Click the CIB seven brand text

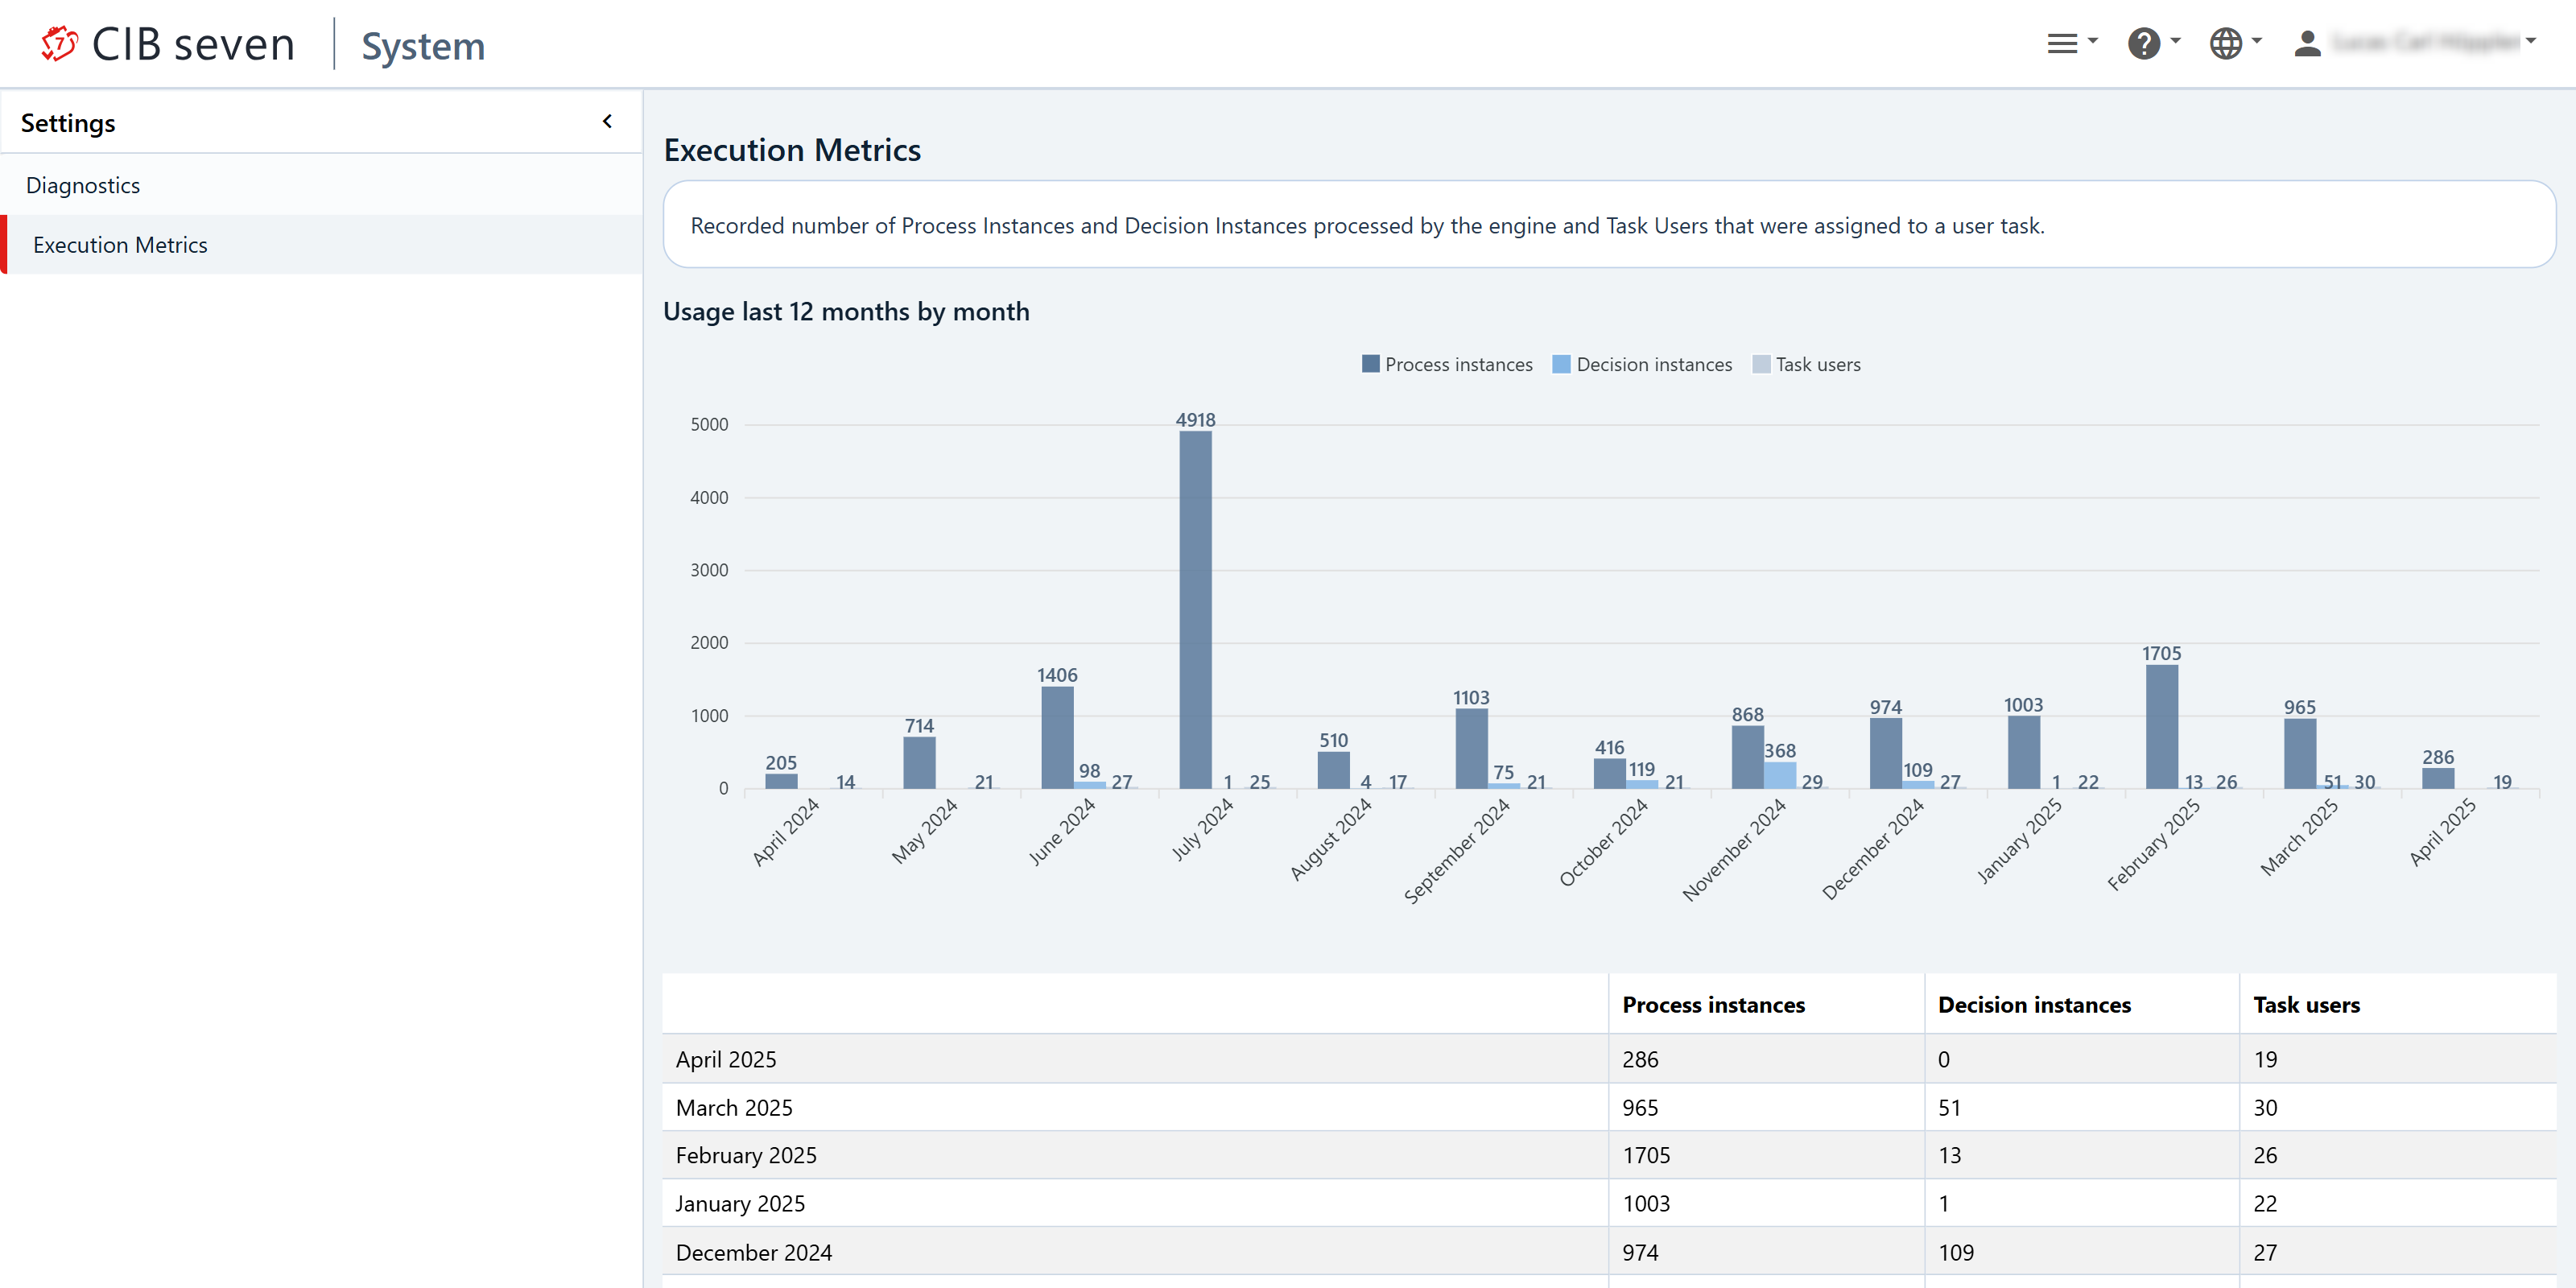193,44
